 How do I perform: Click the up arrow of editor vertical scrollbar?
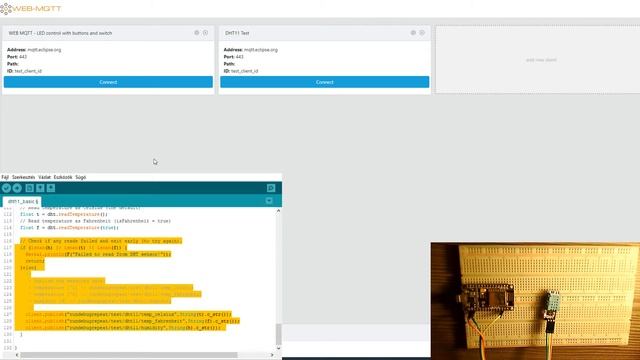[x=278, y=211]
